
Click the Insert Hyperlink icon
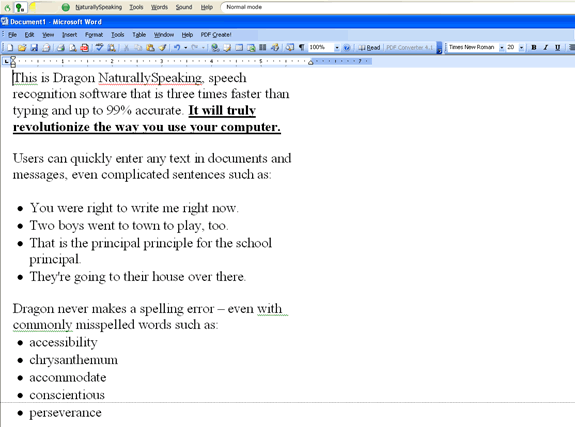(x=216, y=47)
